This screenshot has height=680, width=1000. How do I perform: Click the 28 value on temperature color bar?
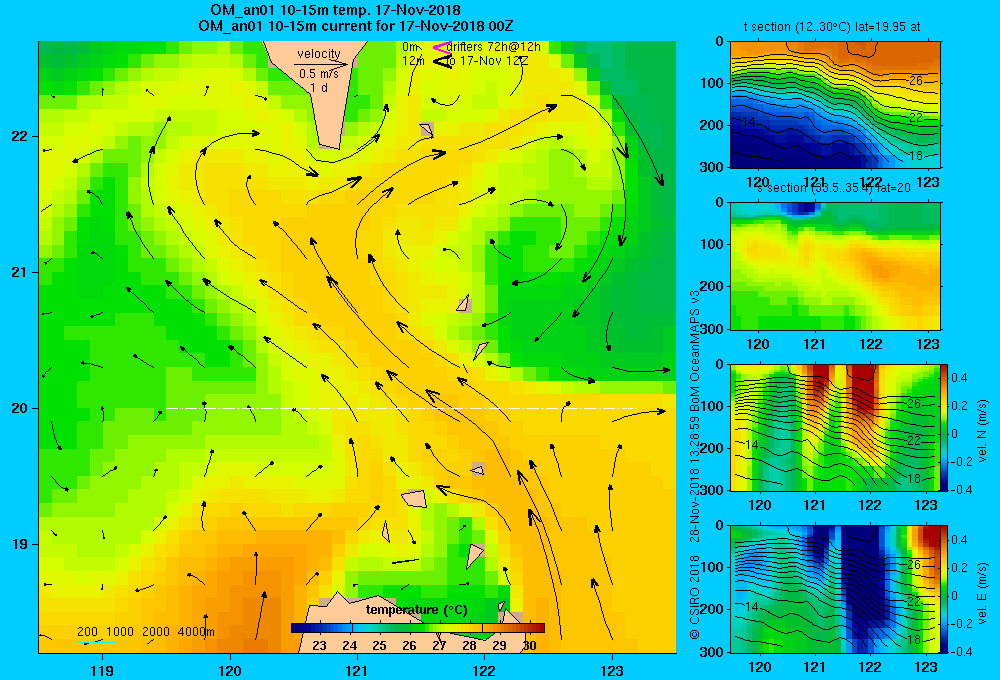click(x=469, y=645)
